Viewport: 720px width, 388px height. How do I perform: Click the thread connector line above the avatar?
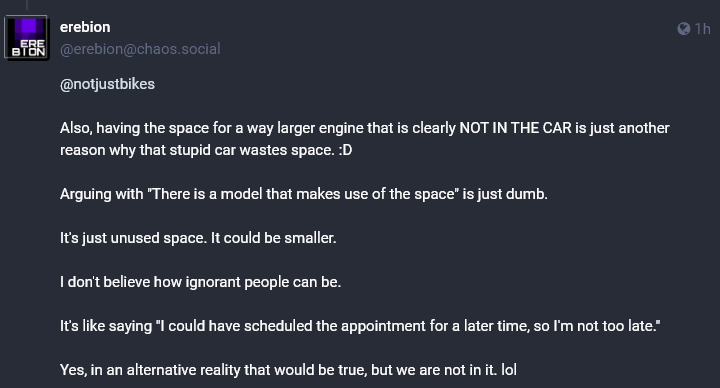click(x=27, y=5)
